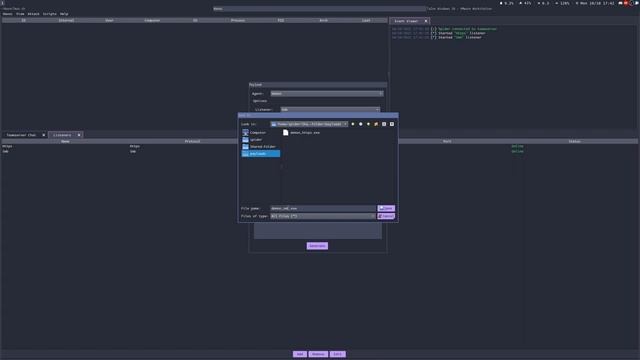This screenshot has height=360, width=640.
Task: Confirm file dialog with the top purple button
Action: [386, 208]
